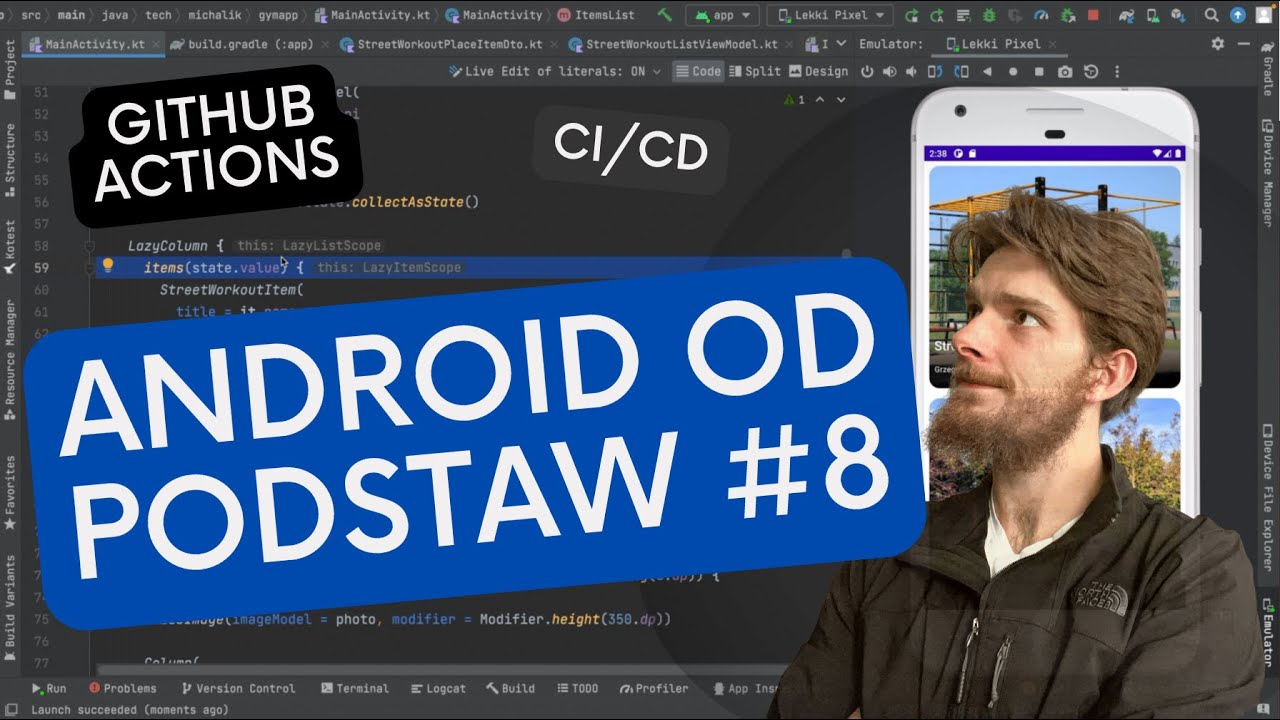Image resolution: width=1280 pixels, height=720 pixels.
Task: Click the emulator Volume Up icon
Action: [x=888, y=72]
